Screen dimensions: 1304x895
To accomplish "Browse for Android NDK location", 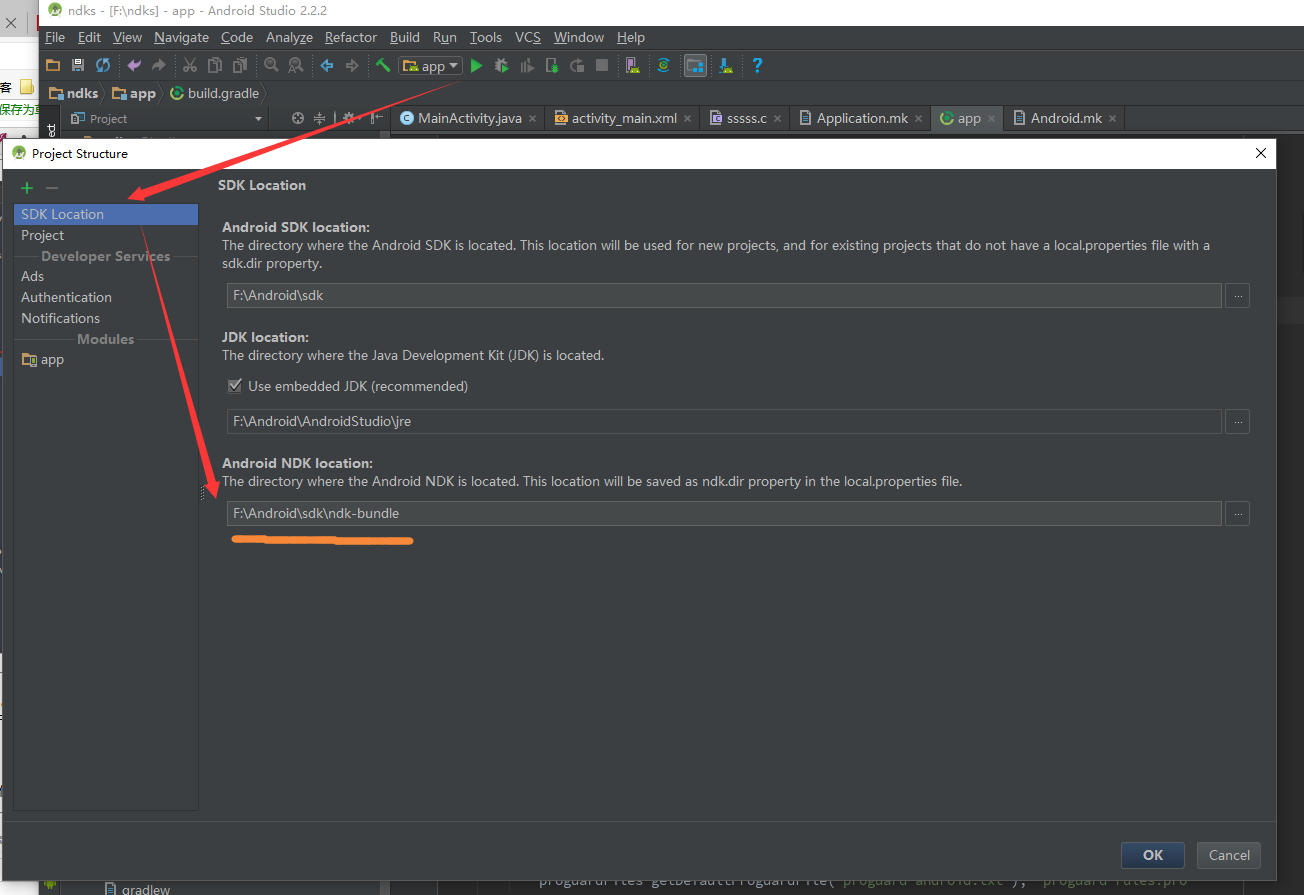I will click(x=1238, y=514).
